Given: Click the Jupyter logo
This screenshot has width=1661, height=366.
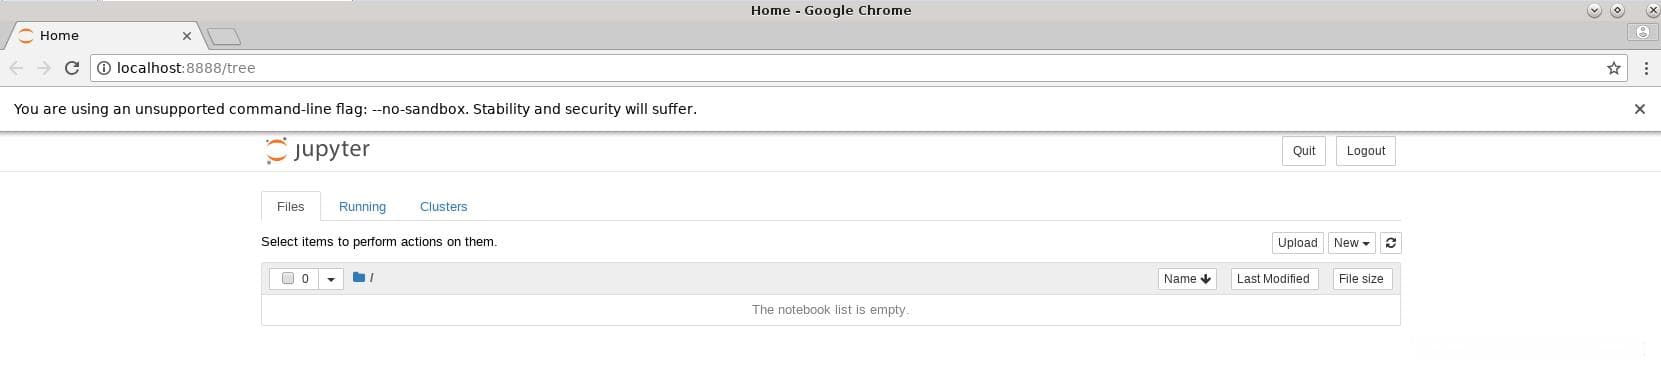Looking at the screenshot, I should (x=318, y=150).
